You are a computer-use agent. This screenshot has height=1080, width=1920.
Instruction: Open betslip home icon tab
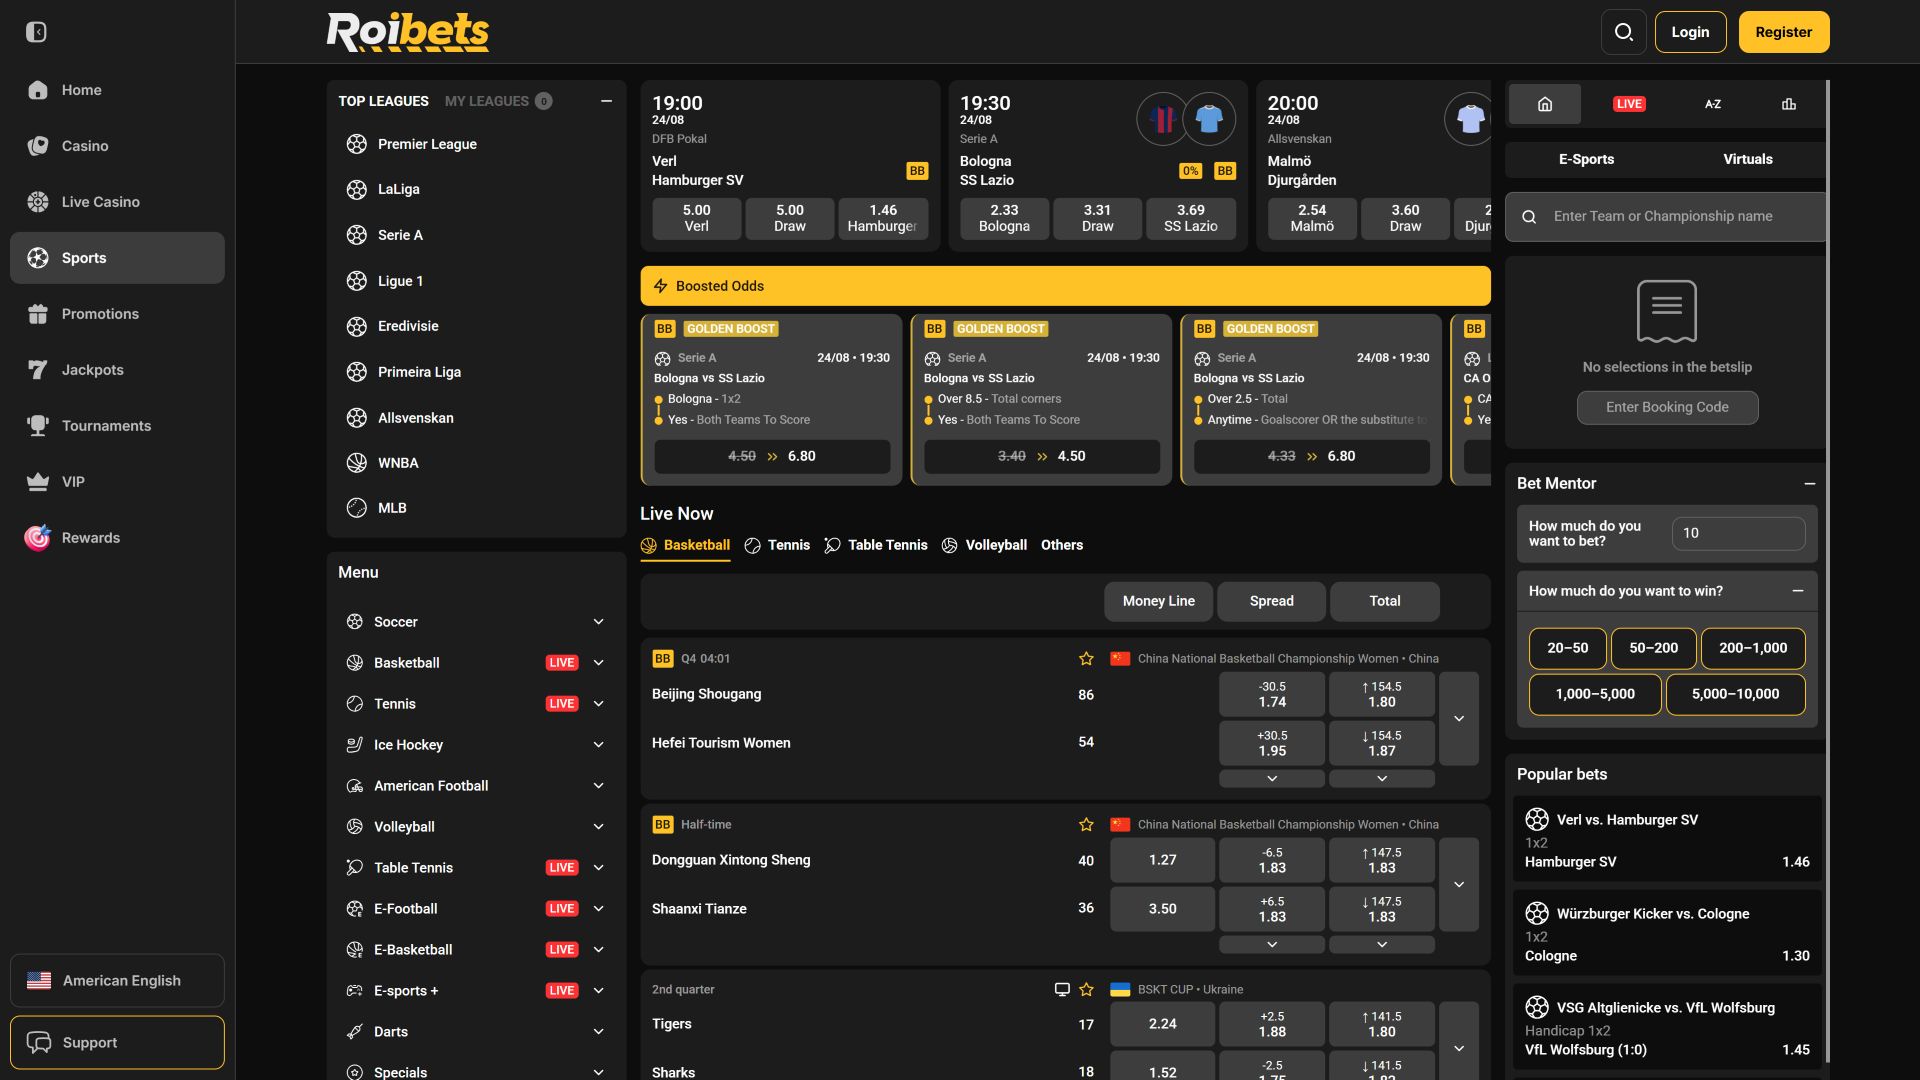[1545, 104]
